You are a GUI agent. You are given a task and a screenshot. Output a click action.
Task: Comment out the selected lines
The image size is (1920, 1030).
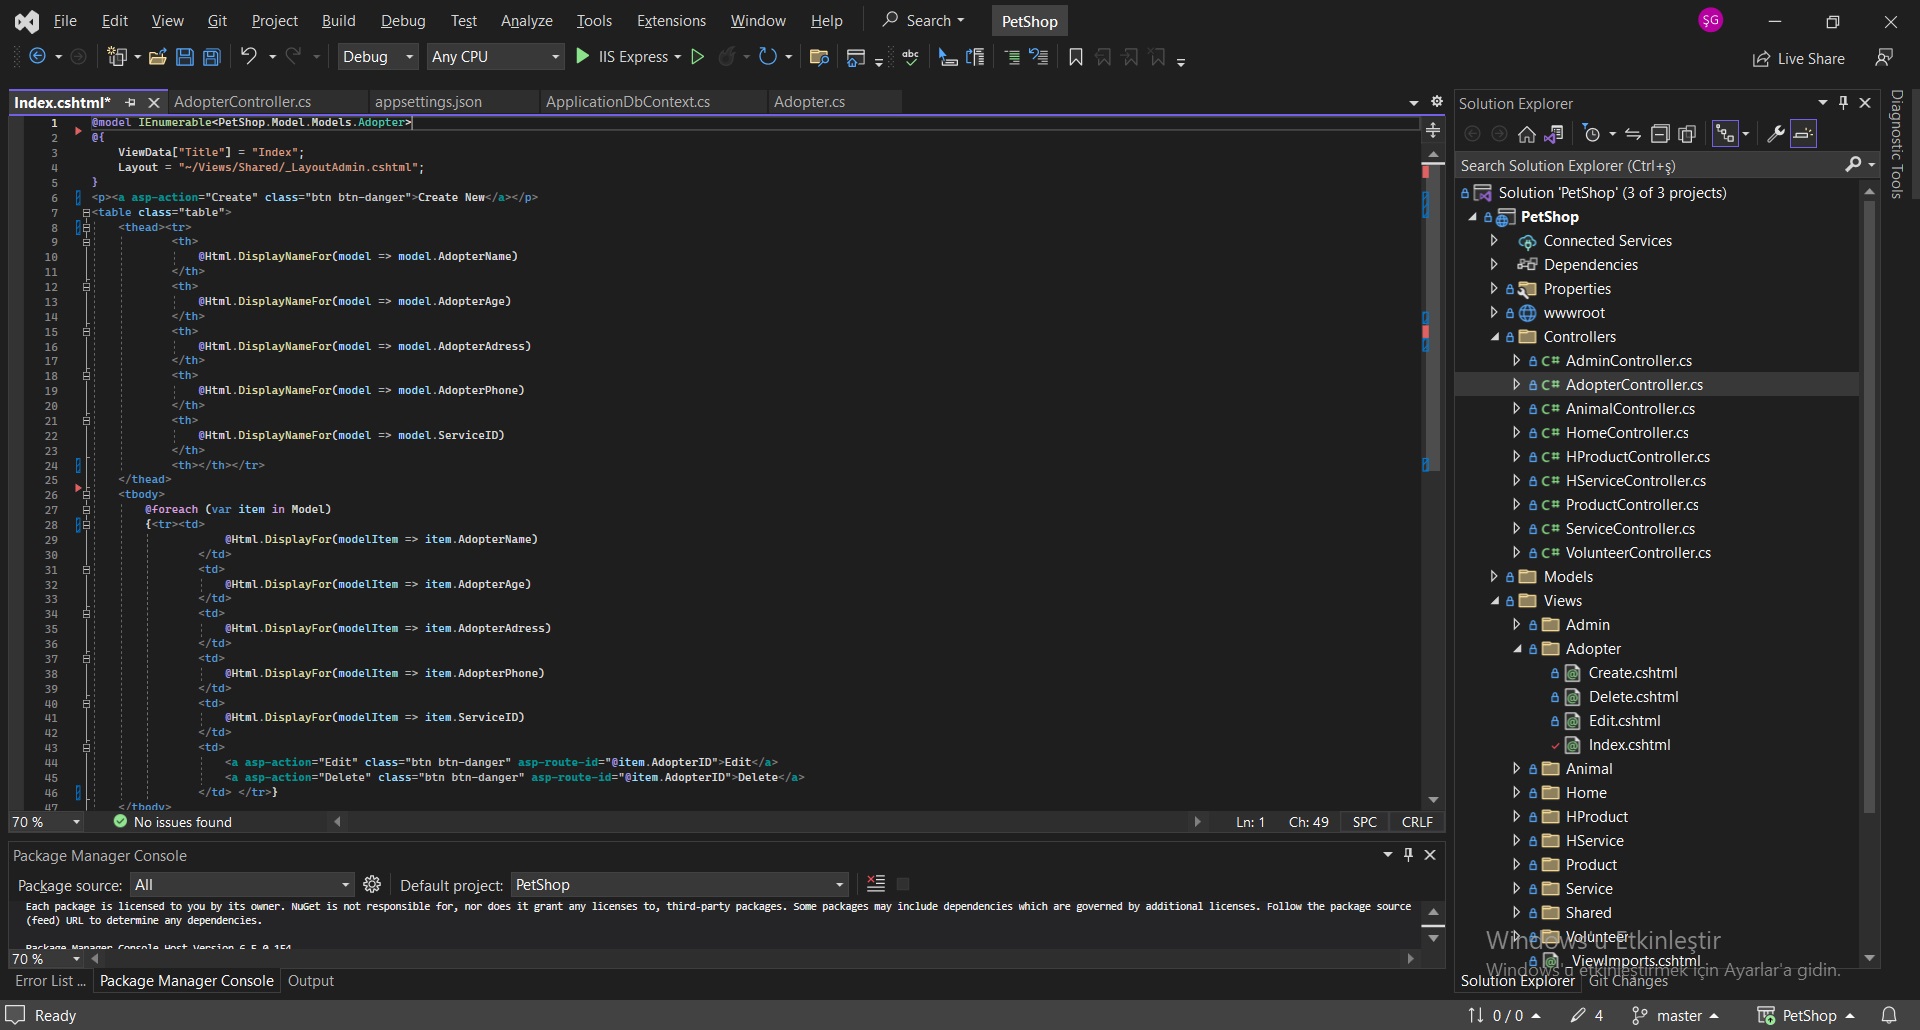point(1012,57)
